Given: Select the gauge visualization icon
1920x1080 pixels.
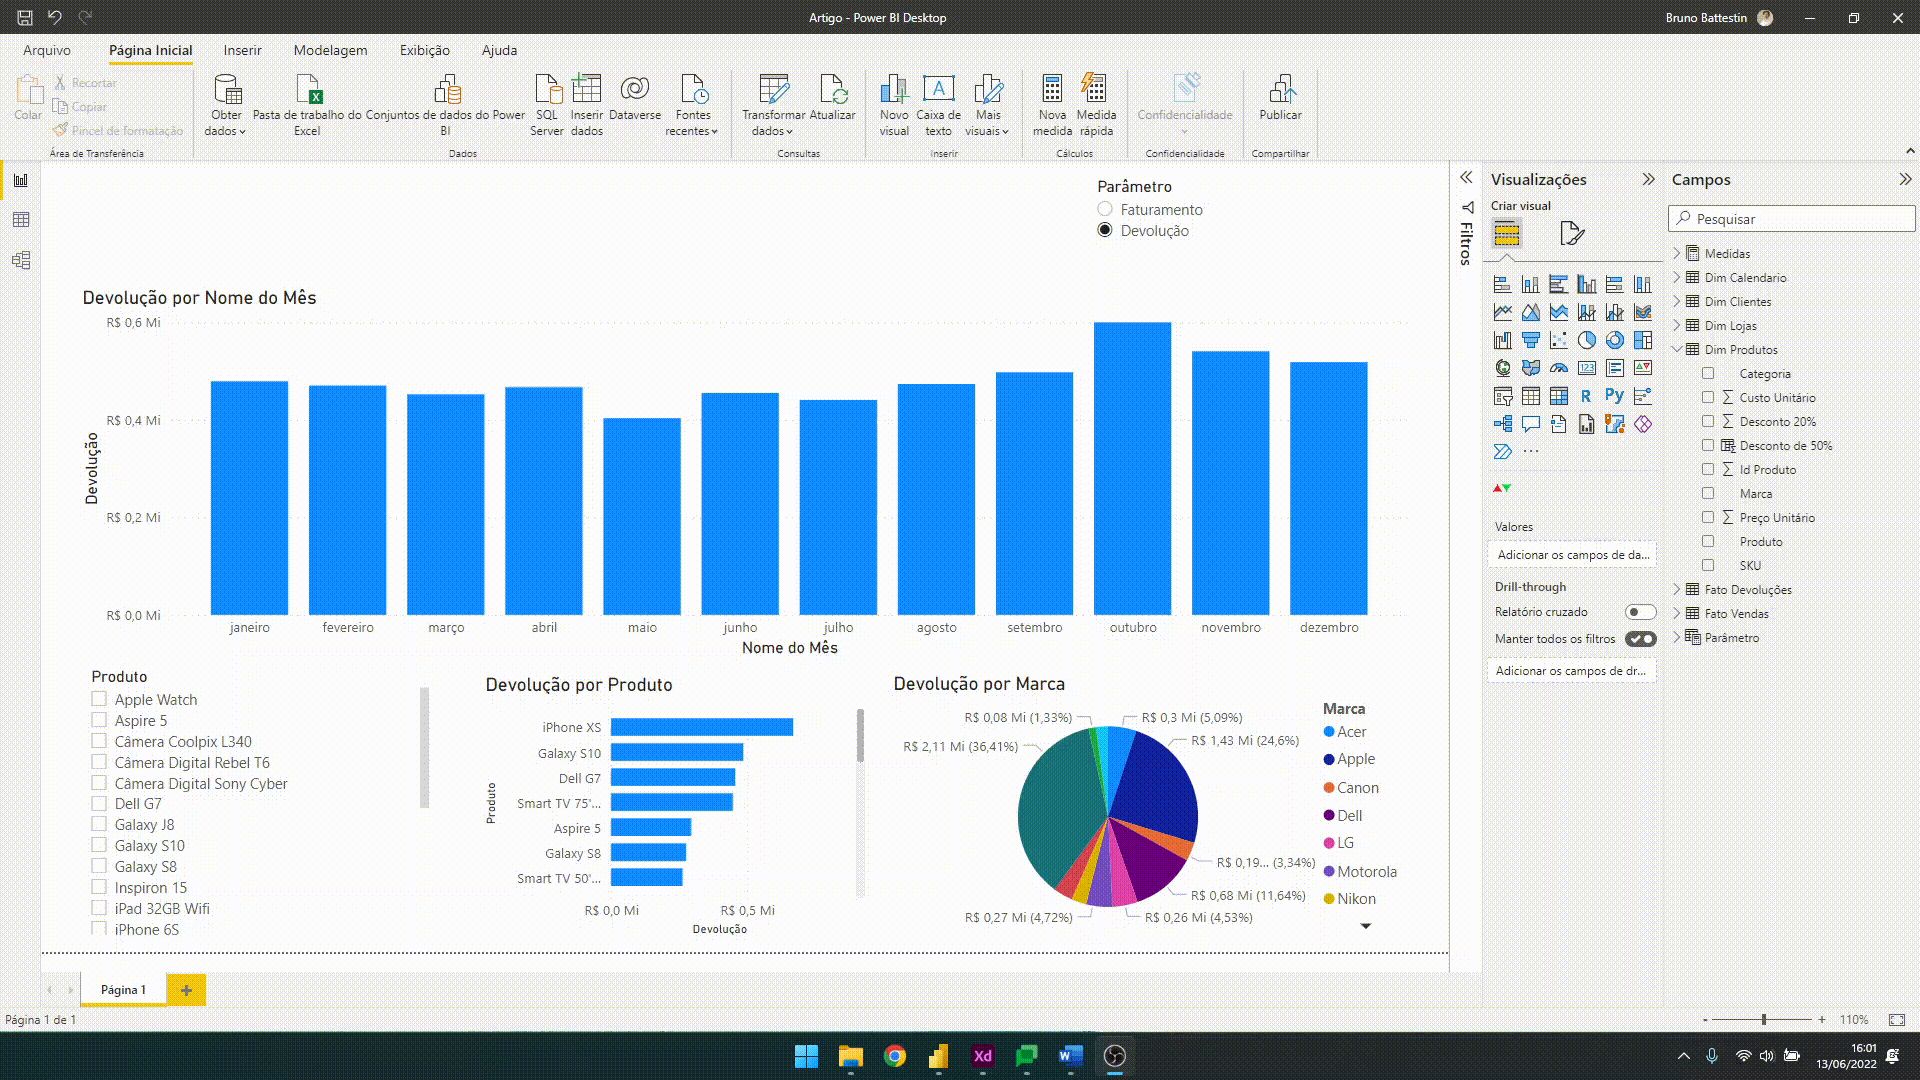Looking at the screenshot, I should tap(1559, 368).
